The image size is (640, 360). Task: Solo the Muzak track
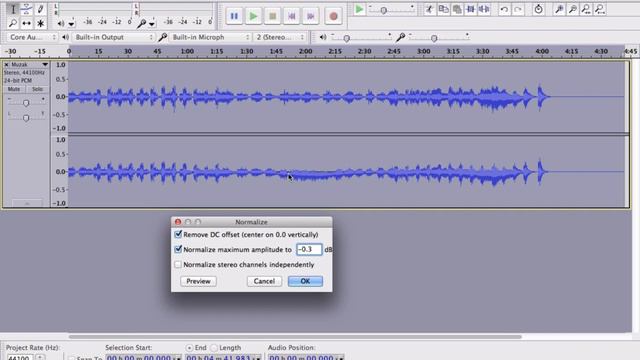[x=37, y=89]
